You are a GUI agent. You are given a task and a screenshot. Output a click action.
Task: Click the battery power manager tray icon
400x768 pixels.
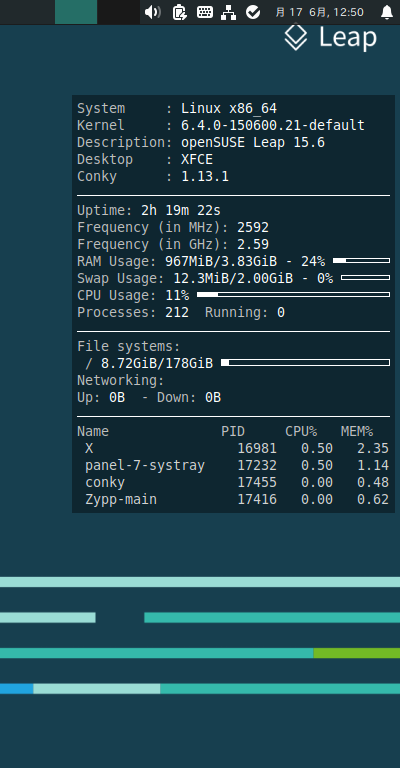(180, 12)
